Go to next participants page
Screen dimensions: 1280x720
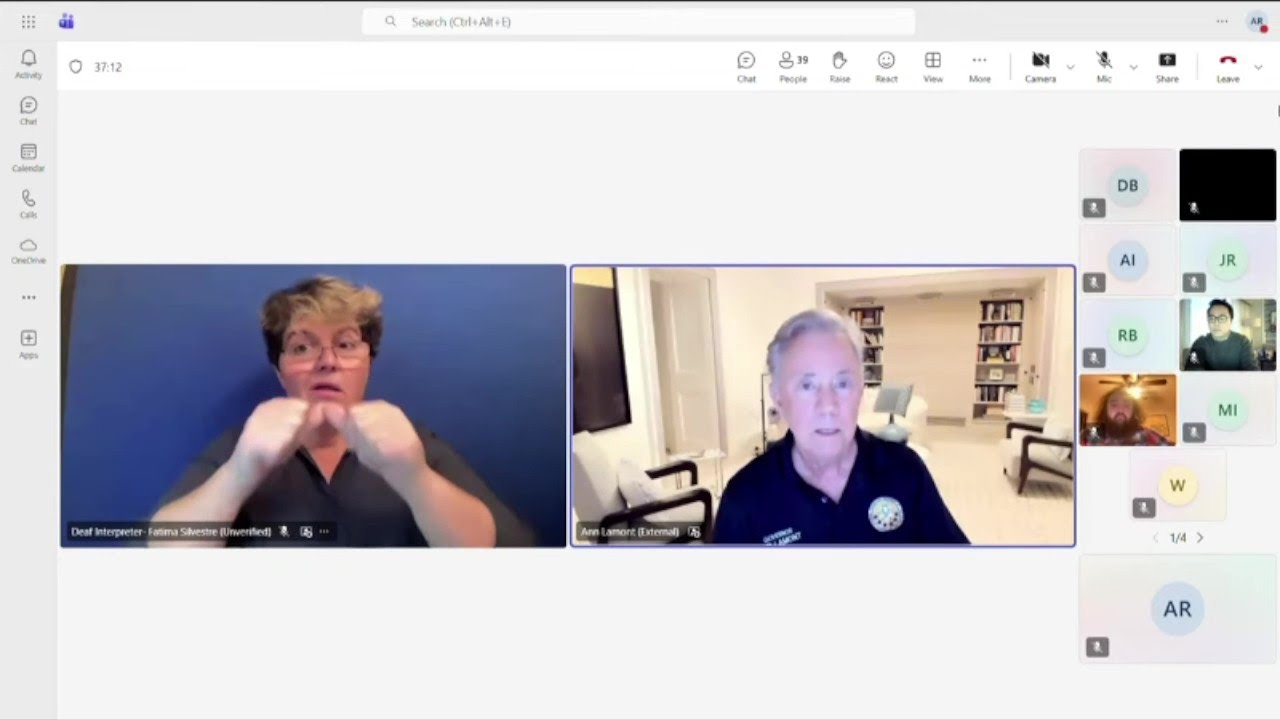tap(1200, 538)
